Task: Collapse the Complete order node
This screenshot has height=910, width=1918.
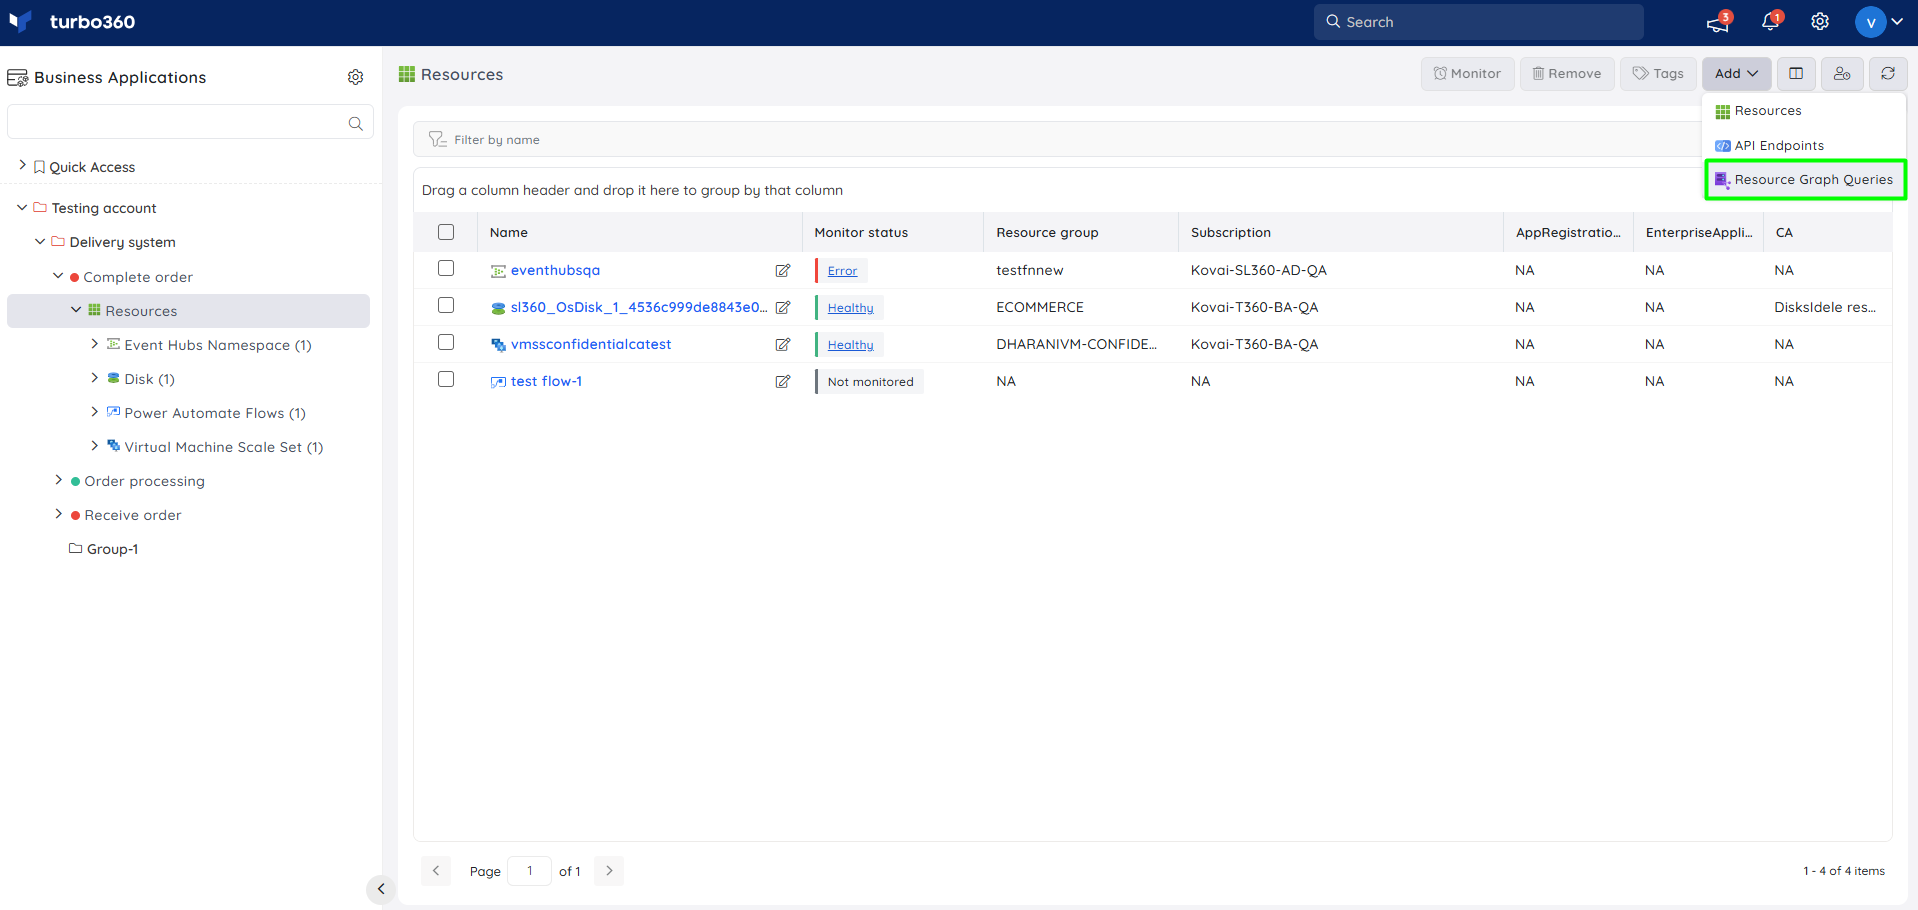Action: click(58, 275)
